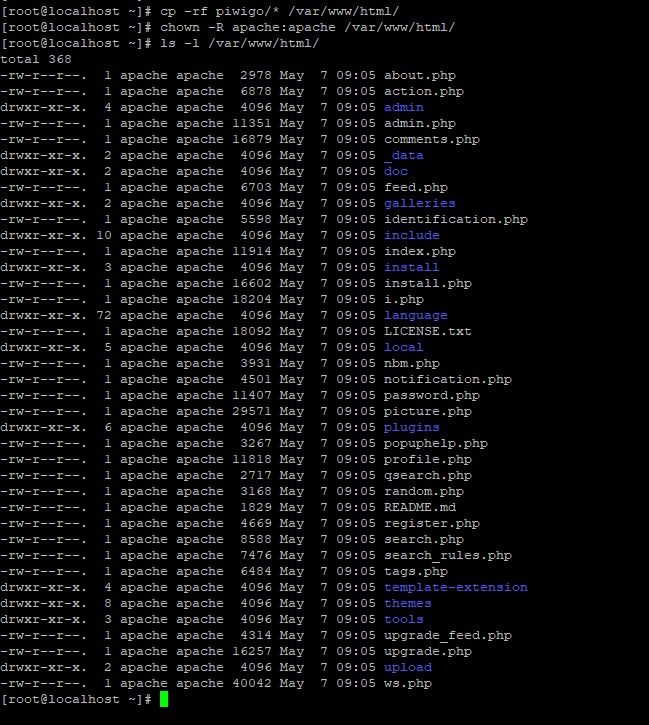Click the i.php filename

point(404,300)
